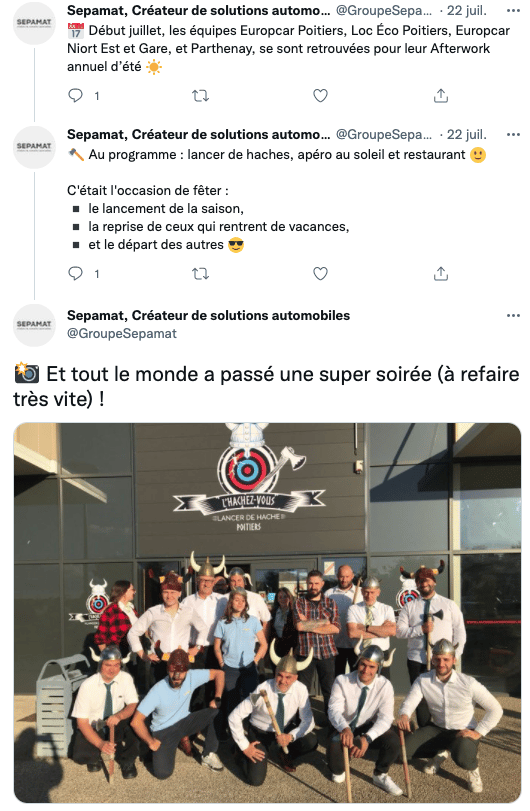Open the 22 juil. timestamp on second tweet
Viewport: 530px width, 811px height.
tap(466, 134)
